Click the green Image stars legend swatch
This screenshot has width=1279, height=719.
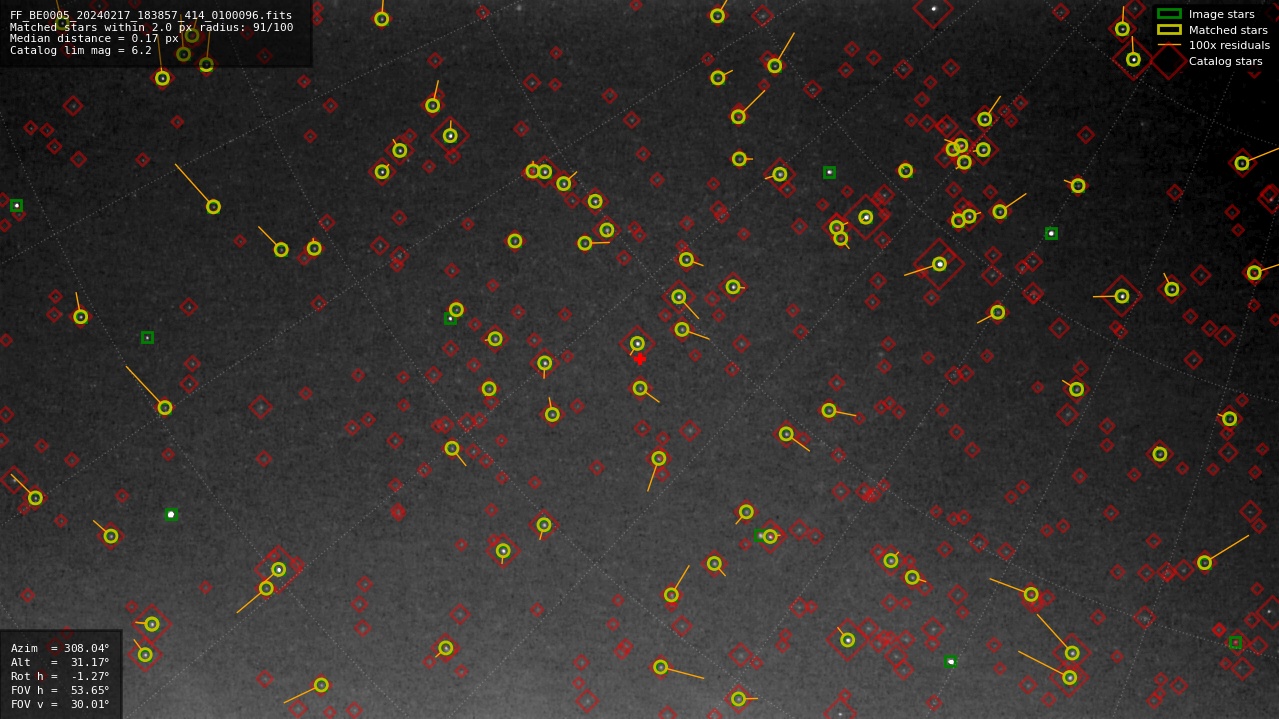[x=1169, y=14]
